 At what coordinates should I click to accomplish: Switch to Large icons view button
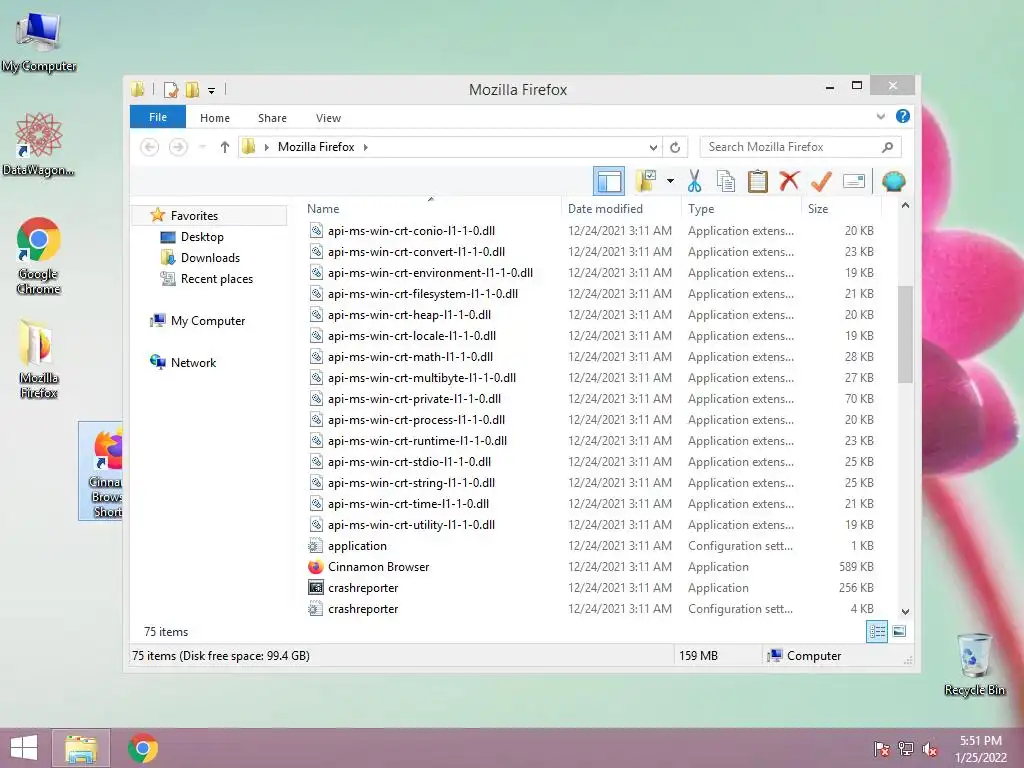(899, 631)
